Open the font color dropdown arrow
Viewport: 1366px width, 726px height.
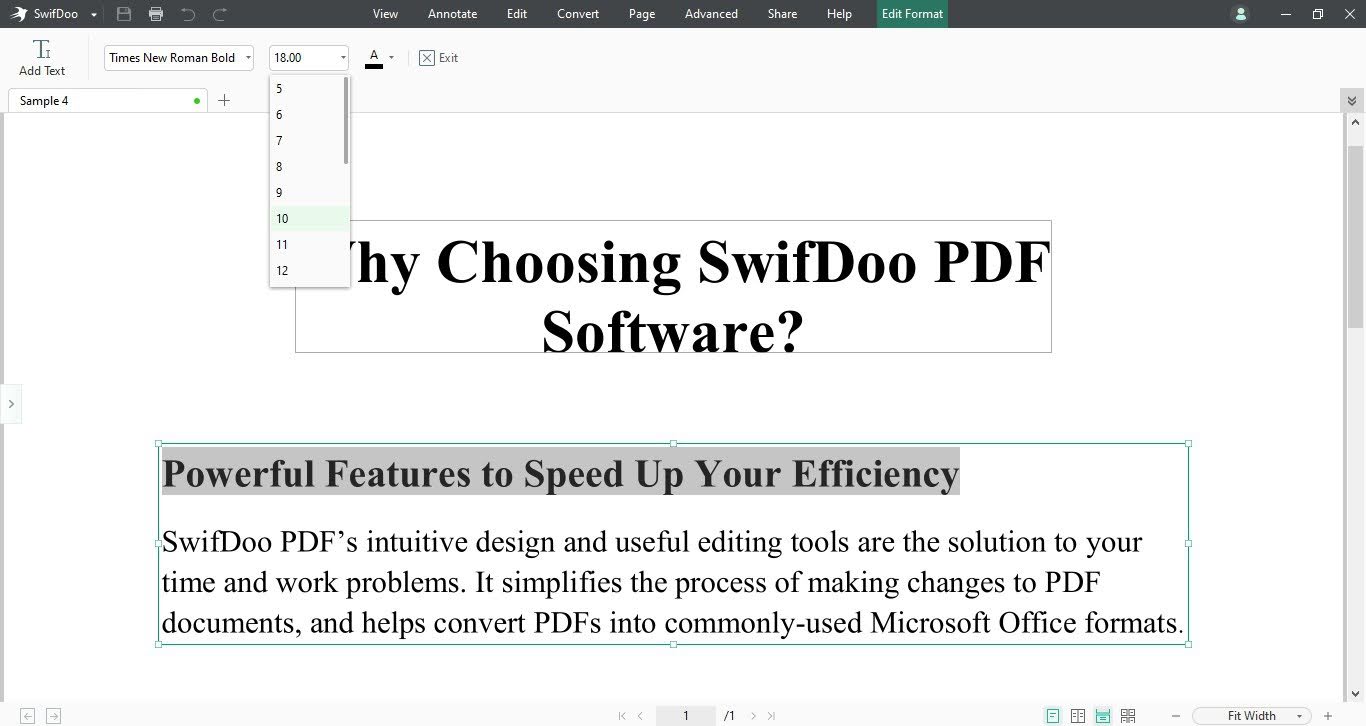pos(391,58)
